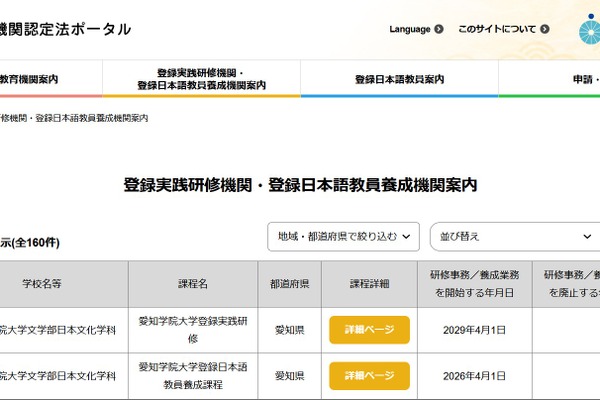Click 愛知県 in the 2029年4月1日 row

click(x=290, y=330)
